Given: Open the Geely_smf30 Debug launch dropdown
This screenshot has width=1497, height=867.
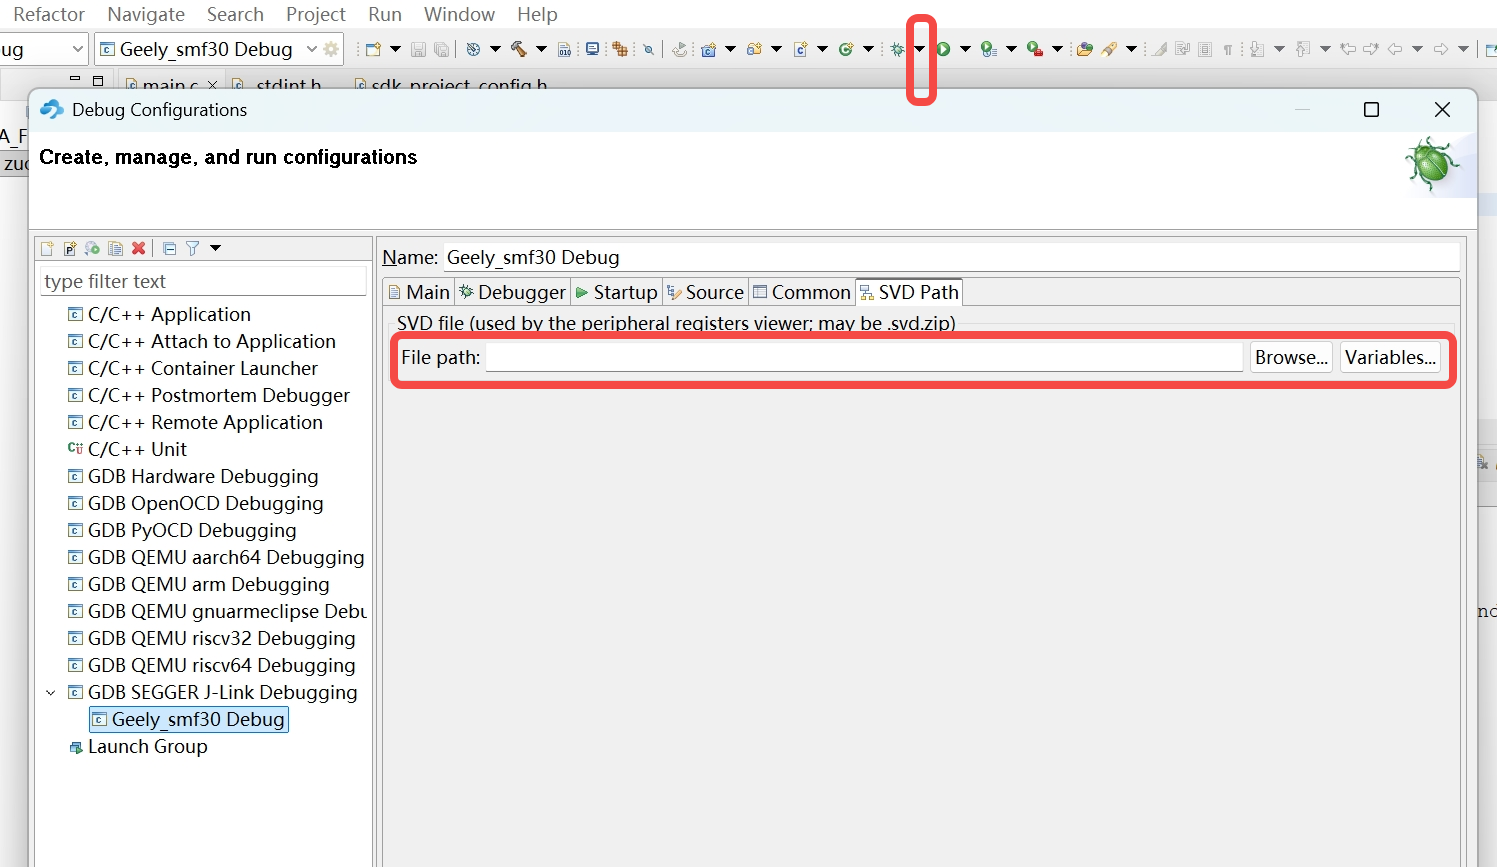Looking at the screenshot, I should coord(311,49).
